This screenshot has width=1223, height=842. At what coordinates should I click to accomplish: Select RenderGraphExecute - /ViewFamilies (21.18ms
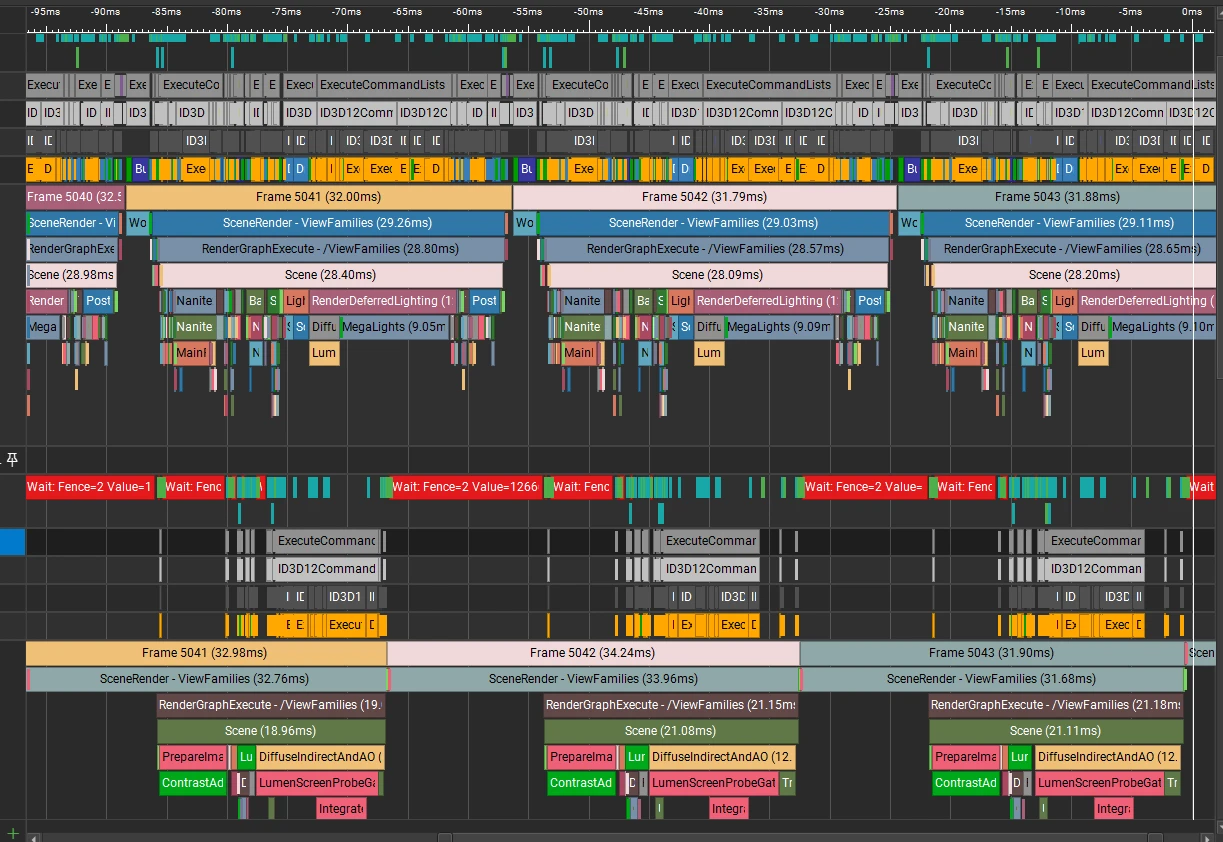click(1056, 705)
